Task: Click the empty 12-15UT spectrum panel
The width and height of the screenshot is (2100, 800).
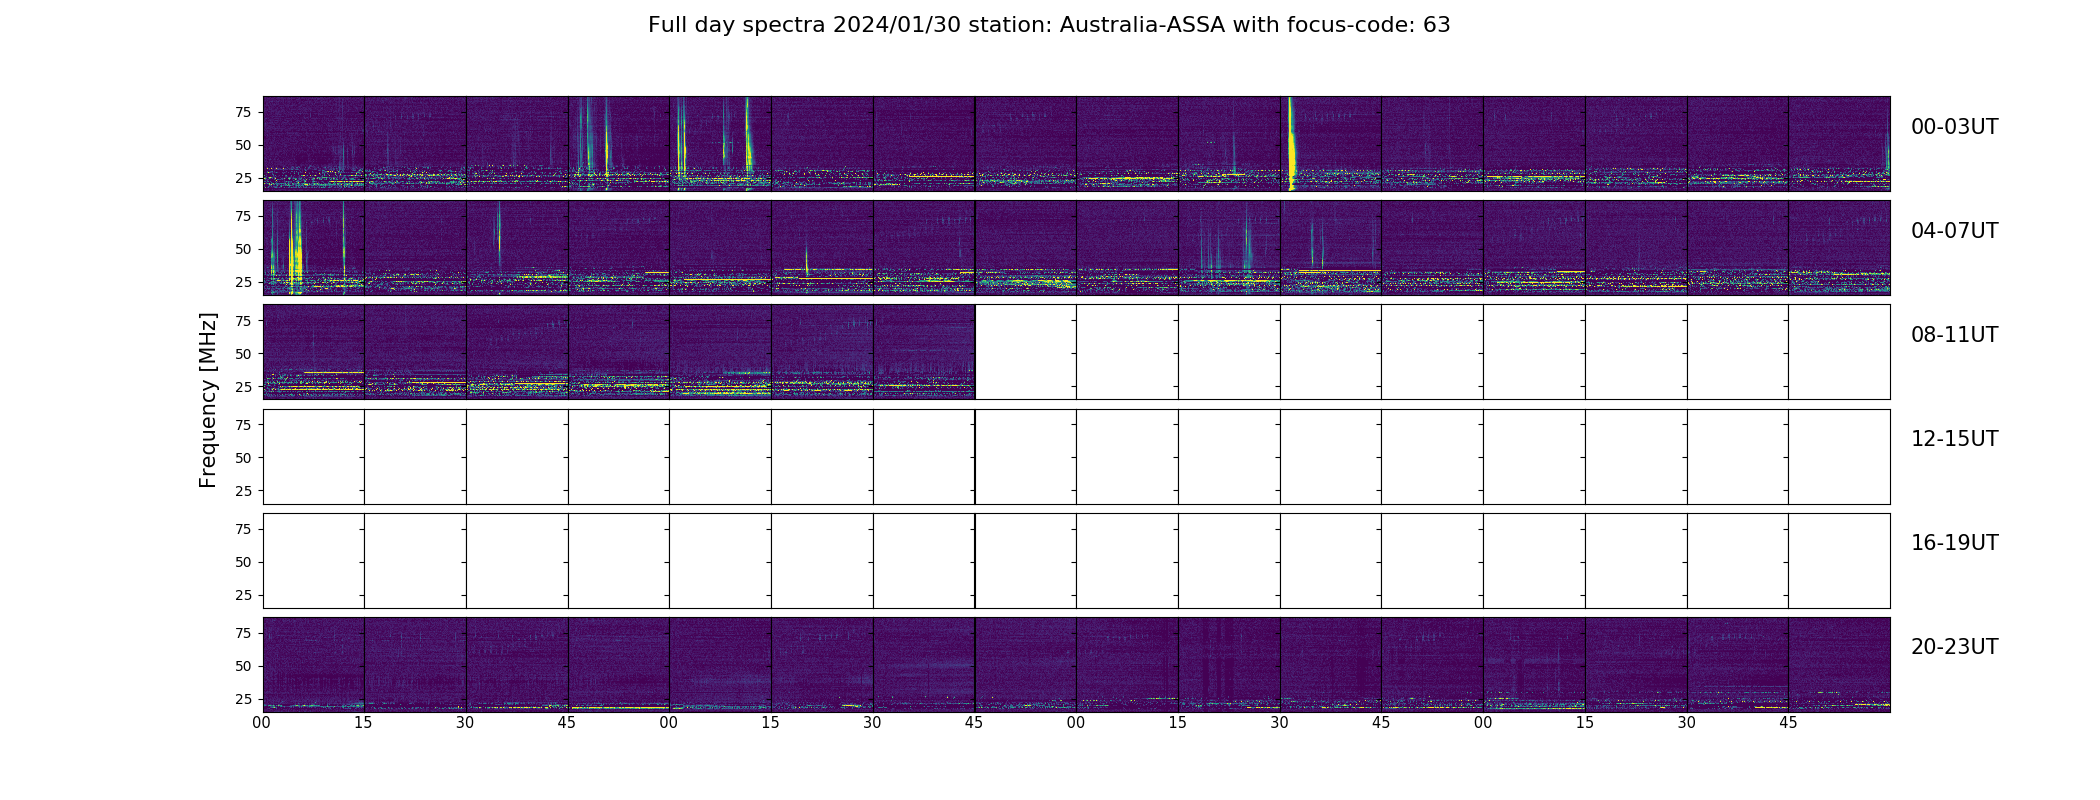Action: 1076,457
